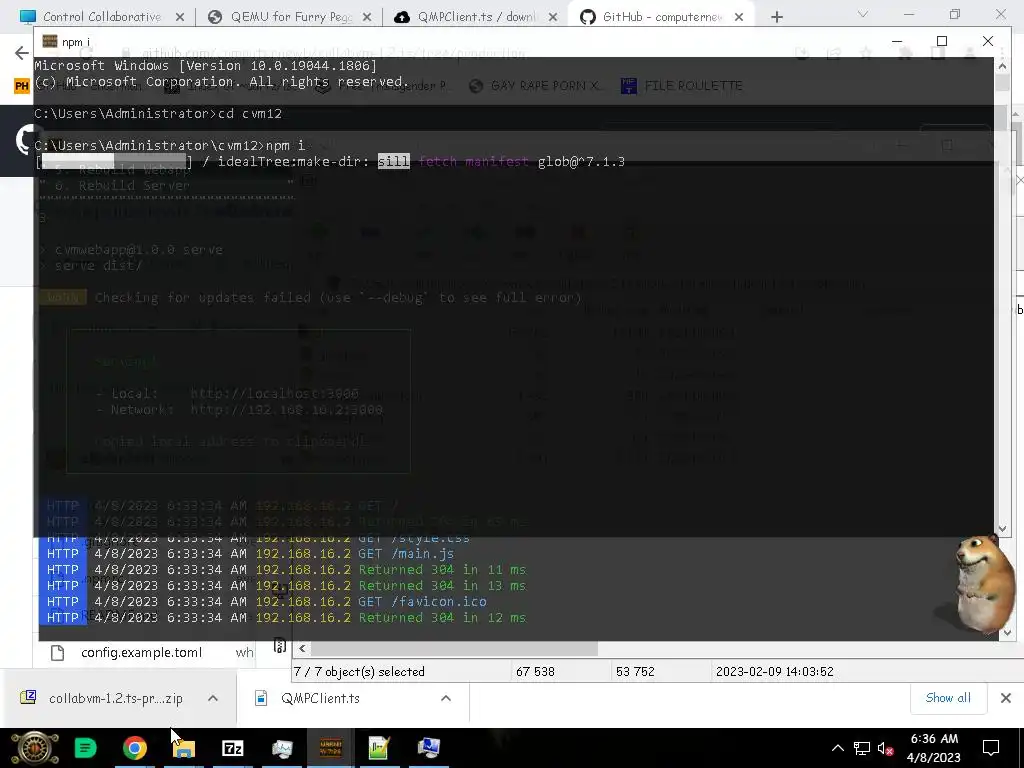Image resolution: width=1024 pixels, height=768 pixels.
Task: Select the GitHub - computernew tab
Action: pyautogui.click(x=661, y=16)
